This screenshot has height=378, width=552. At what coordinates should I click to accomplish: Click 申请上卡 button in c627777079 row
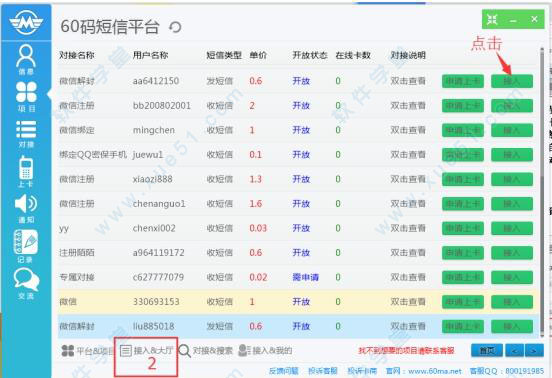(x=463, y=277)
